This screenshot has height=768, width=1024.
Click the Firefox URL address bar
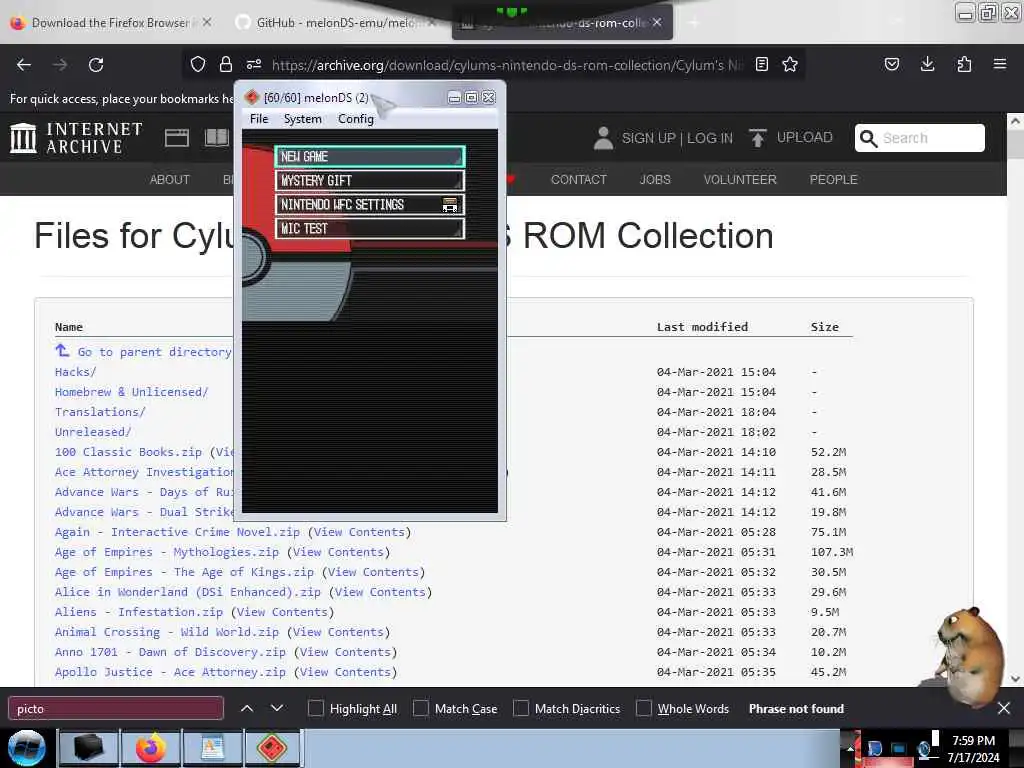coord(507,65)
